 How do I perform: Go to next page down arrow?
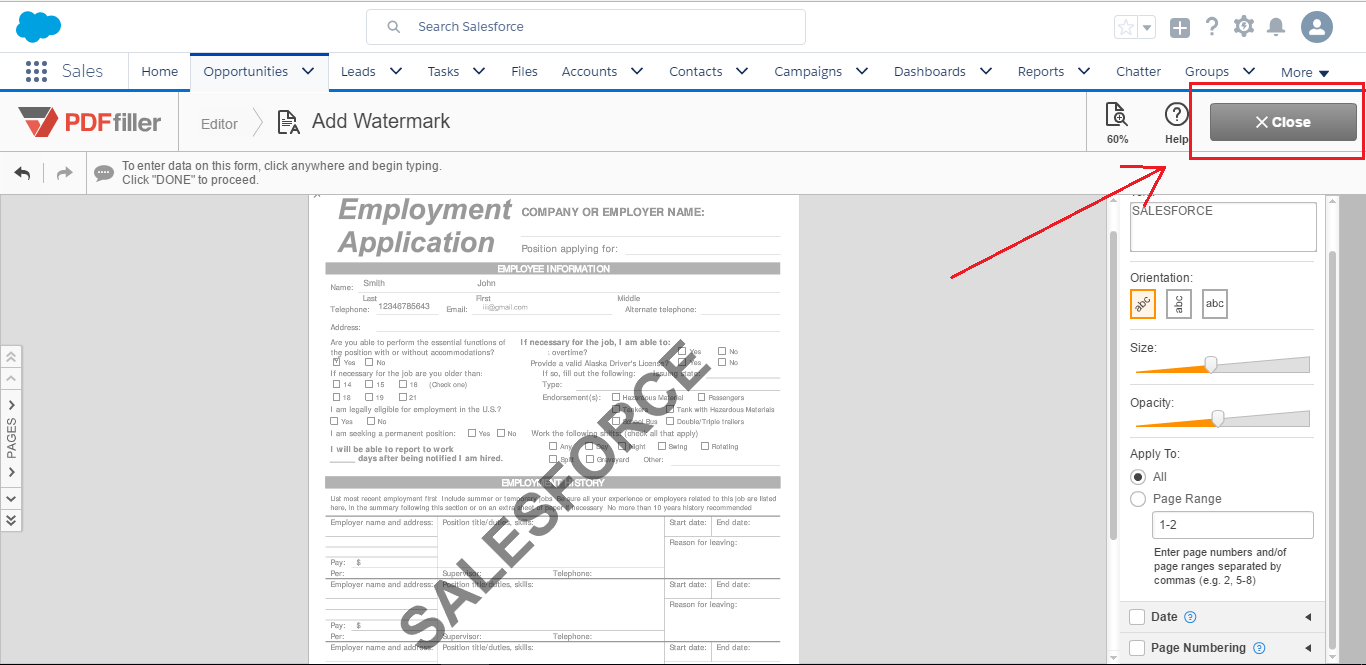11,497
